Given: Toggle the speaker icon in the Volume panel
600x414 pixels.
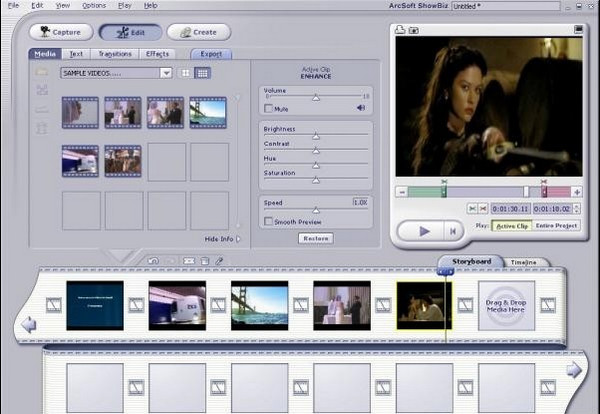Looking at the screenshot, I should pos(360,108).
